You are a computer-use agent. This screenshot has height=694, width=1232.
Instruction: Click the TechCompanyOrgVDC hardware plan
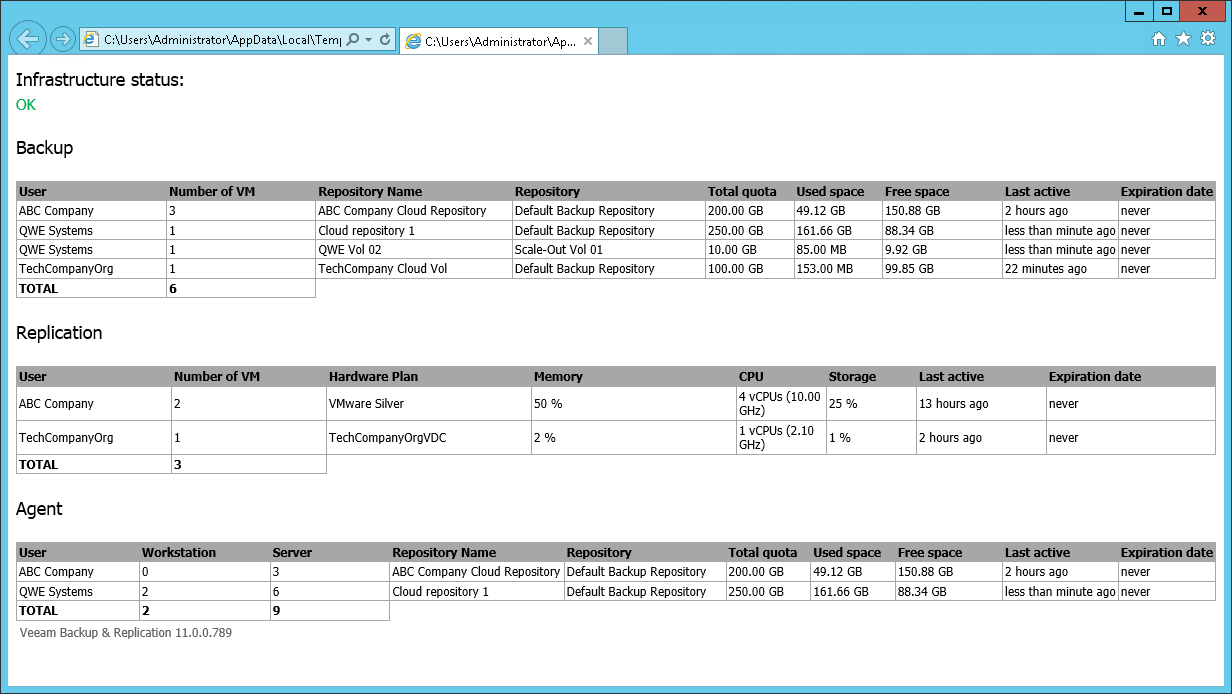point(390,438)
